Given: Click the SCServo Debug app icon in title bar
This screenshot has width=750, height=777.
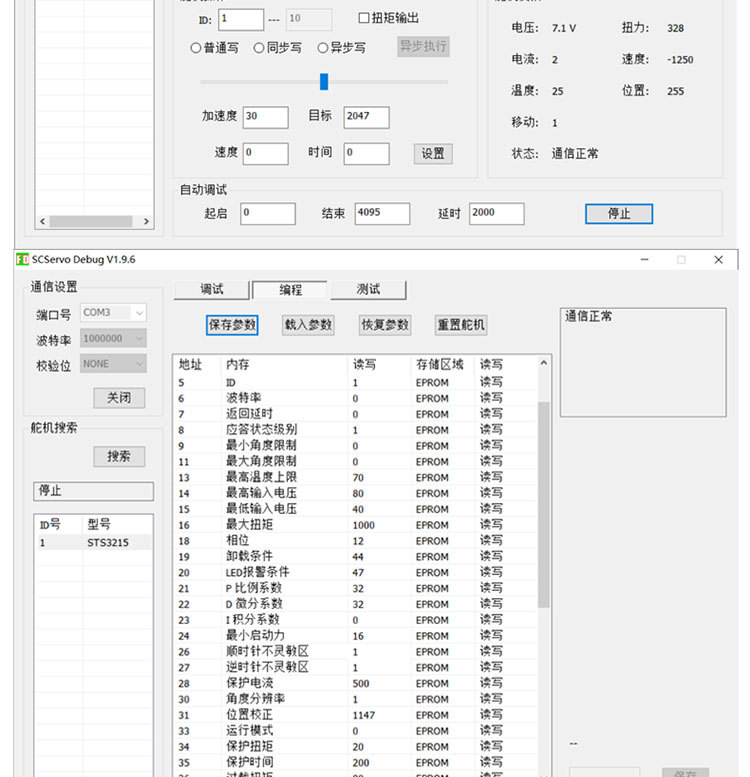Looking at the screenshot, I should pos(22,259).
